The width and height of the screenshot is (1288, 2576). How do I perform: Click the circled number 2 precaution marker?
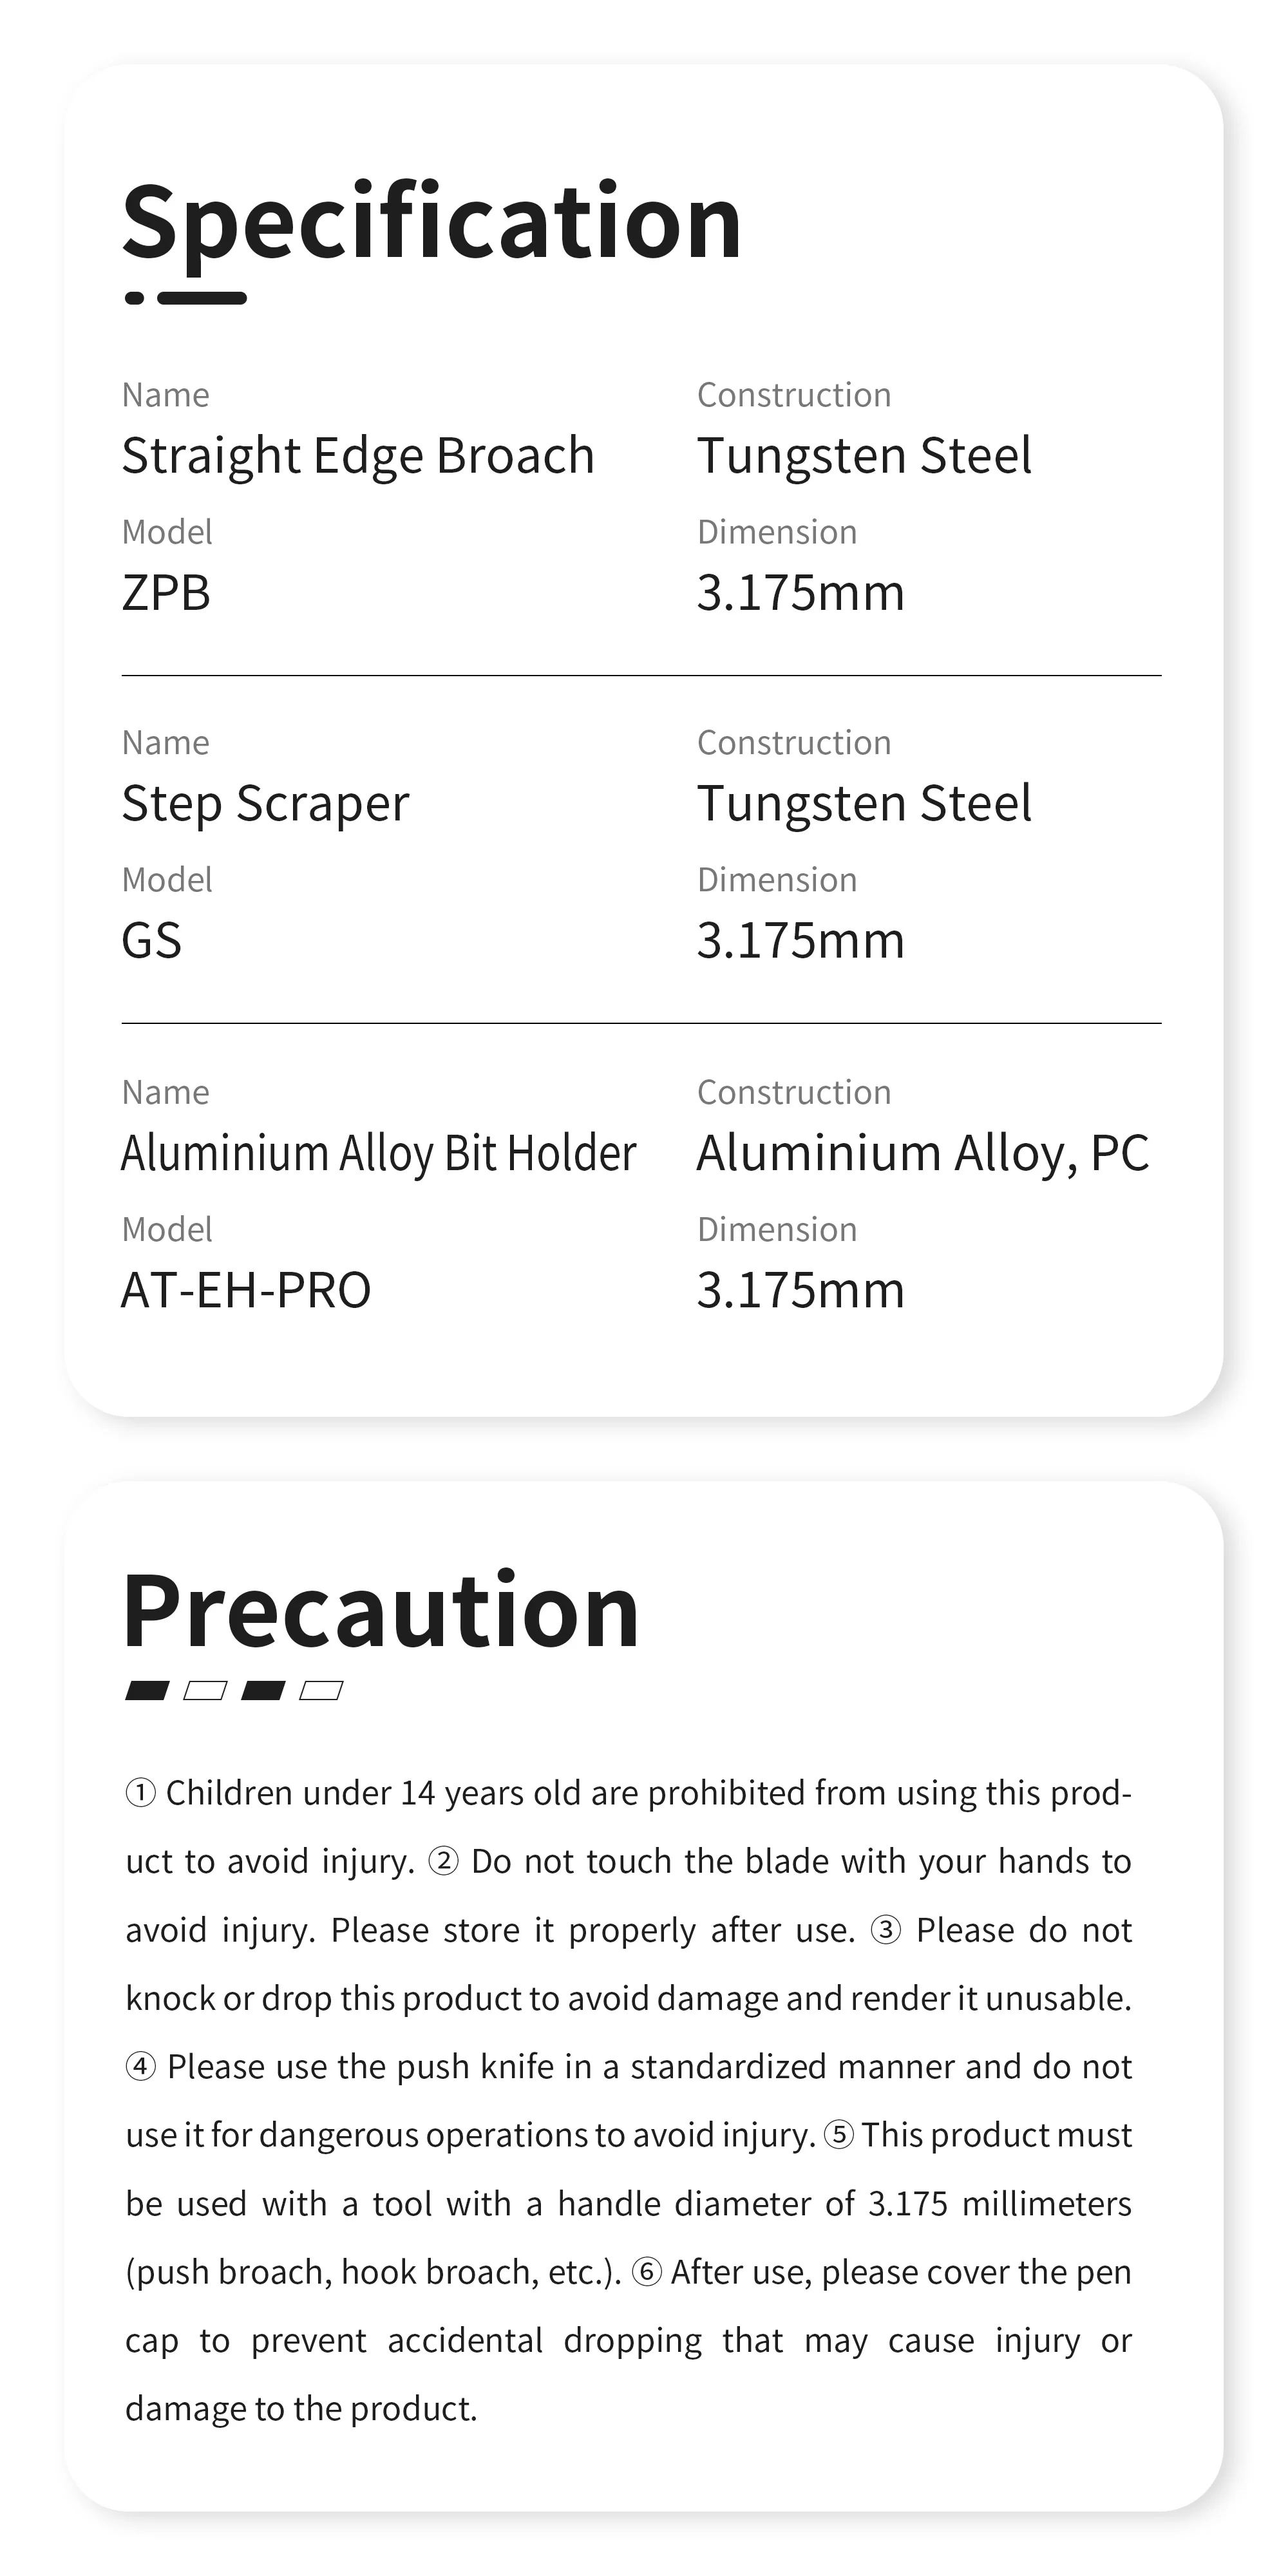[443, 1861]
